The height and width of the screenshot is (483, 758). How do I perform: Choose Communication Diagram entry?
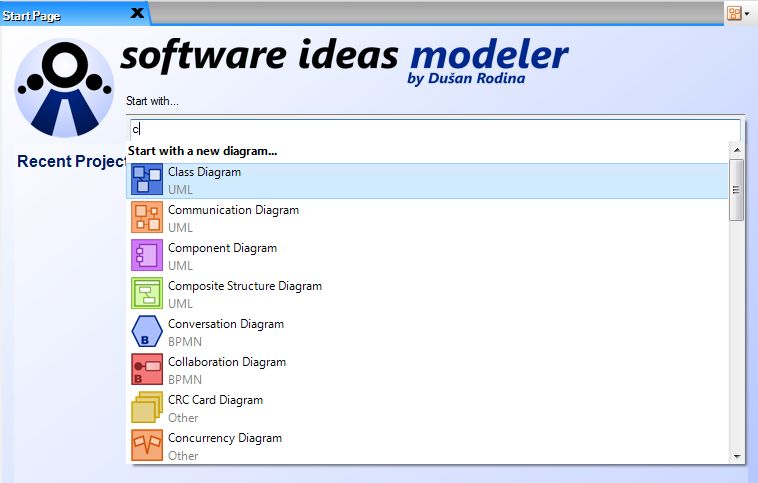[x=427, y=218]
